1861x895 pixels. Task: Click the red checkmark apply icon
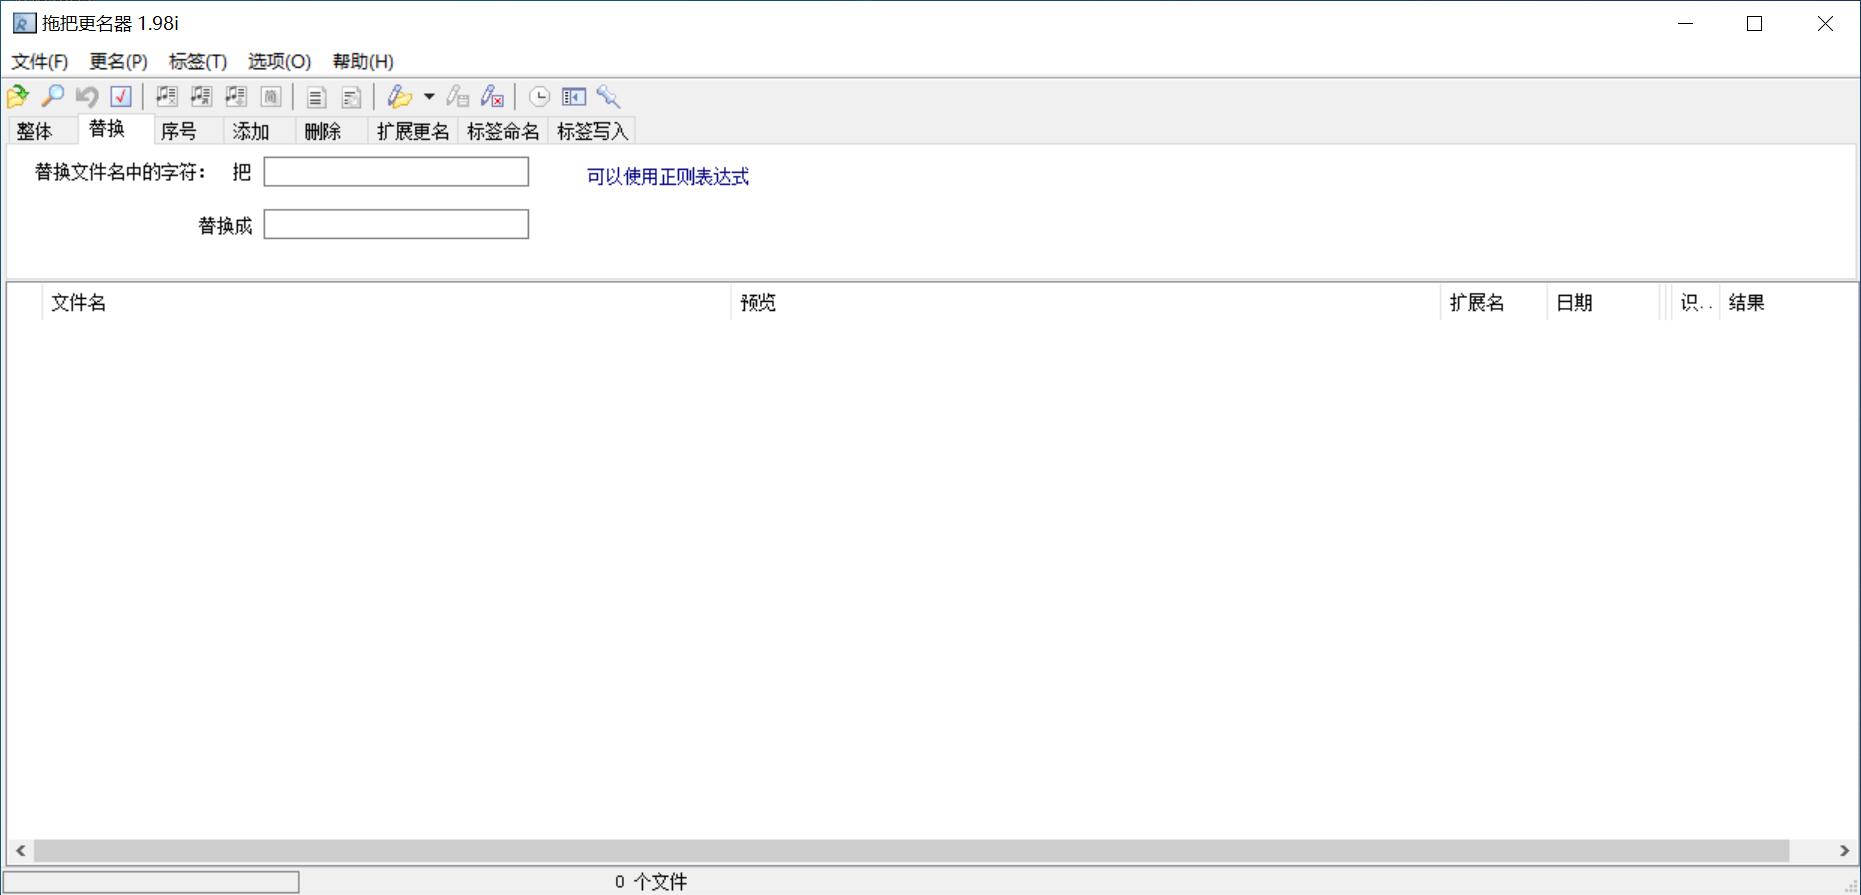point(121,97)
